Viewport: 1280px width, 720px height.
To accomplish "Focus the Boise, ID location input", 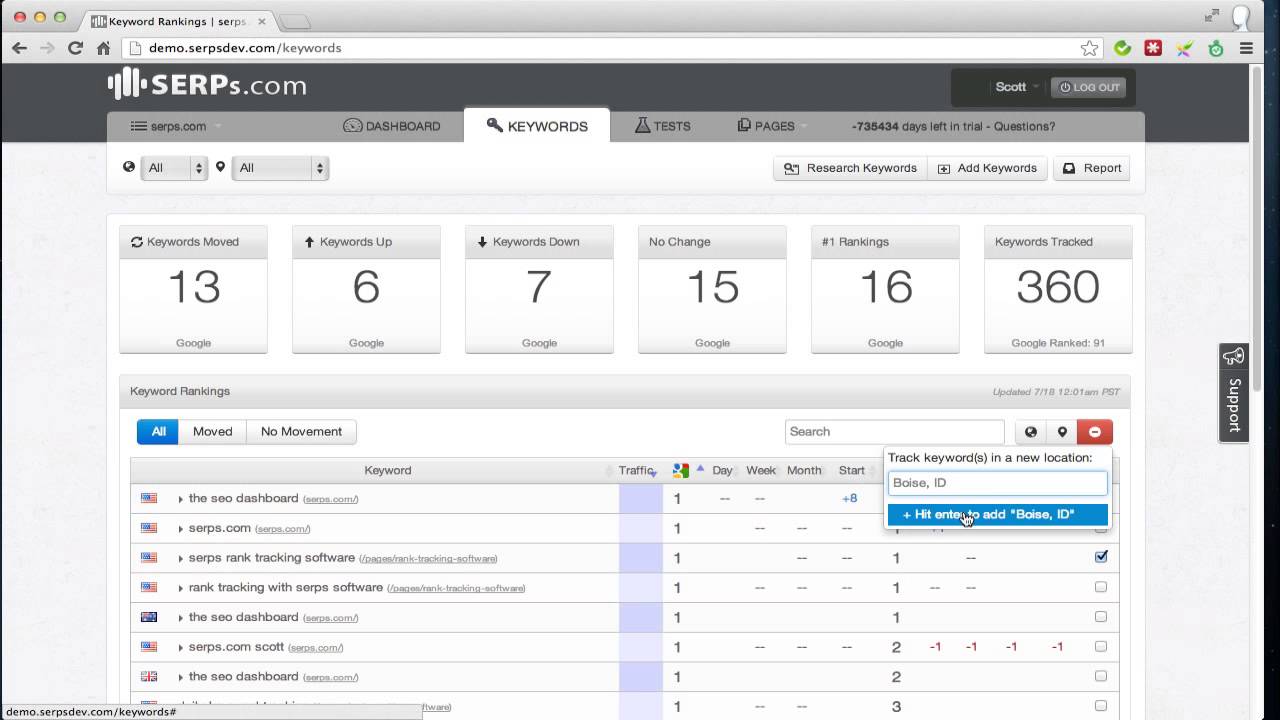I will click(998, 483).
